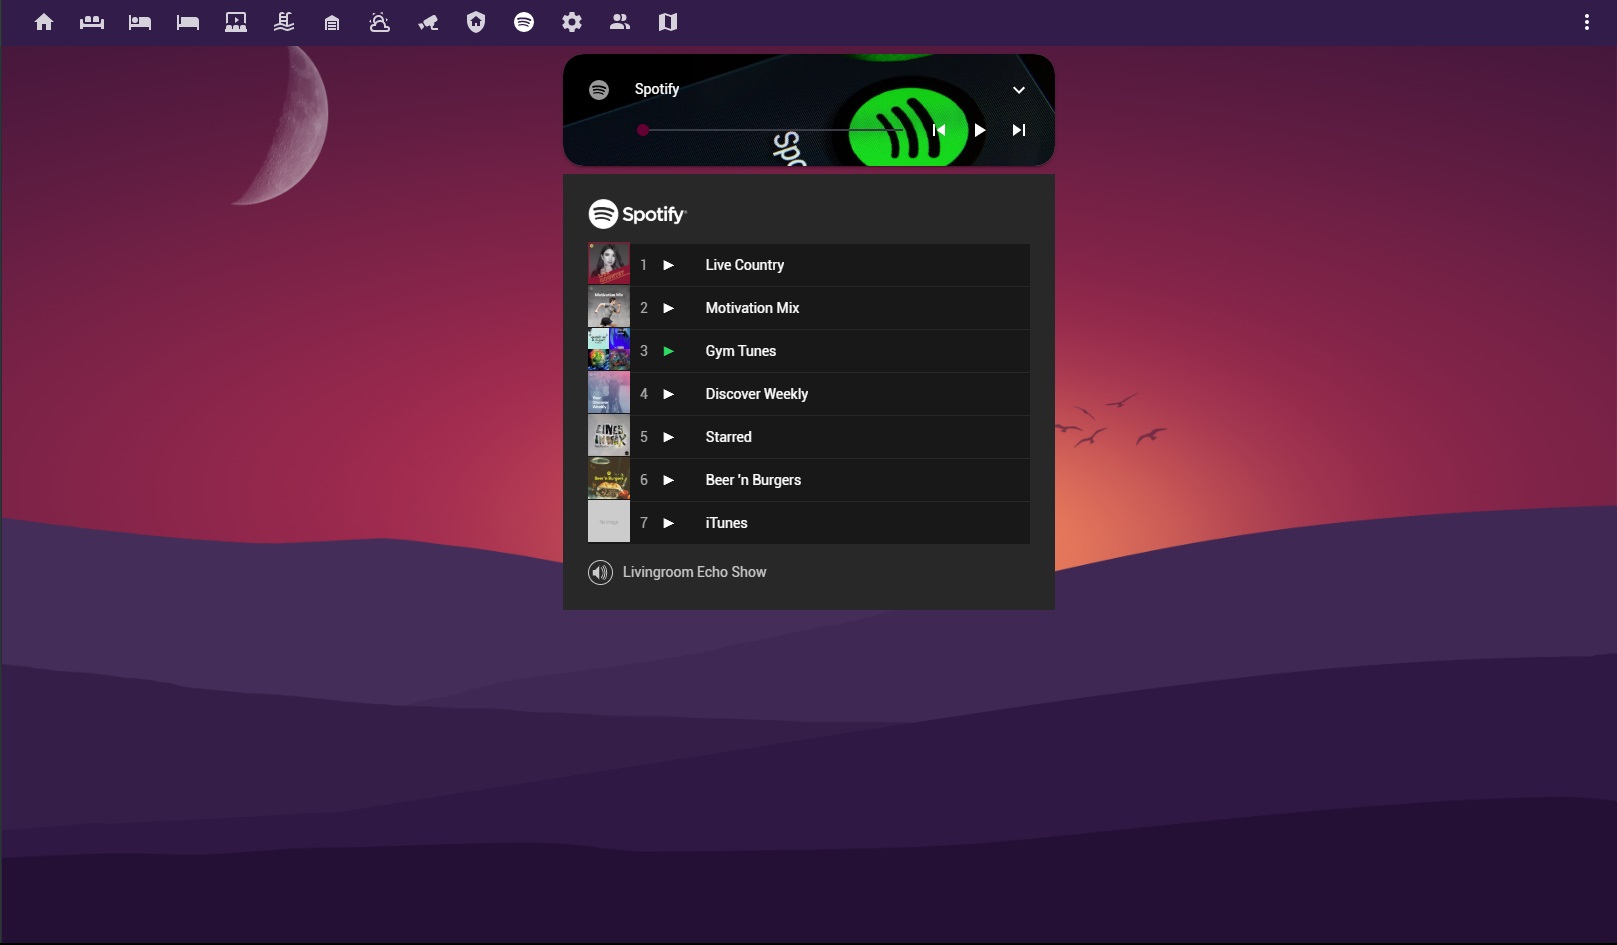Viewport: 1617px width, 945px height.
Task: Select the Beer 'n Burgers playlist name
Action: tap(753, 480)
